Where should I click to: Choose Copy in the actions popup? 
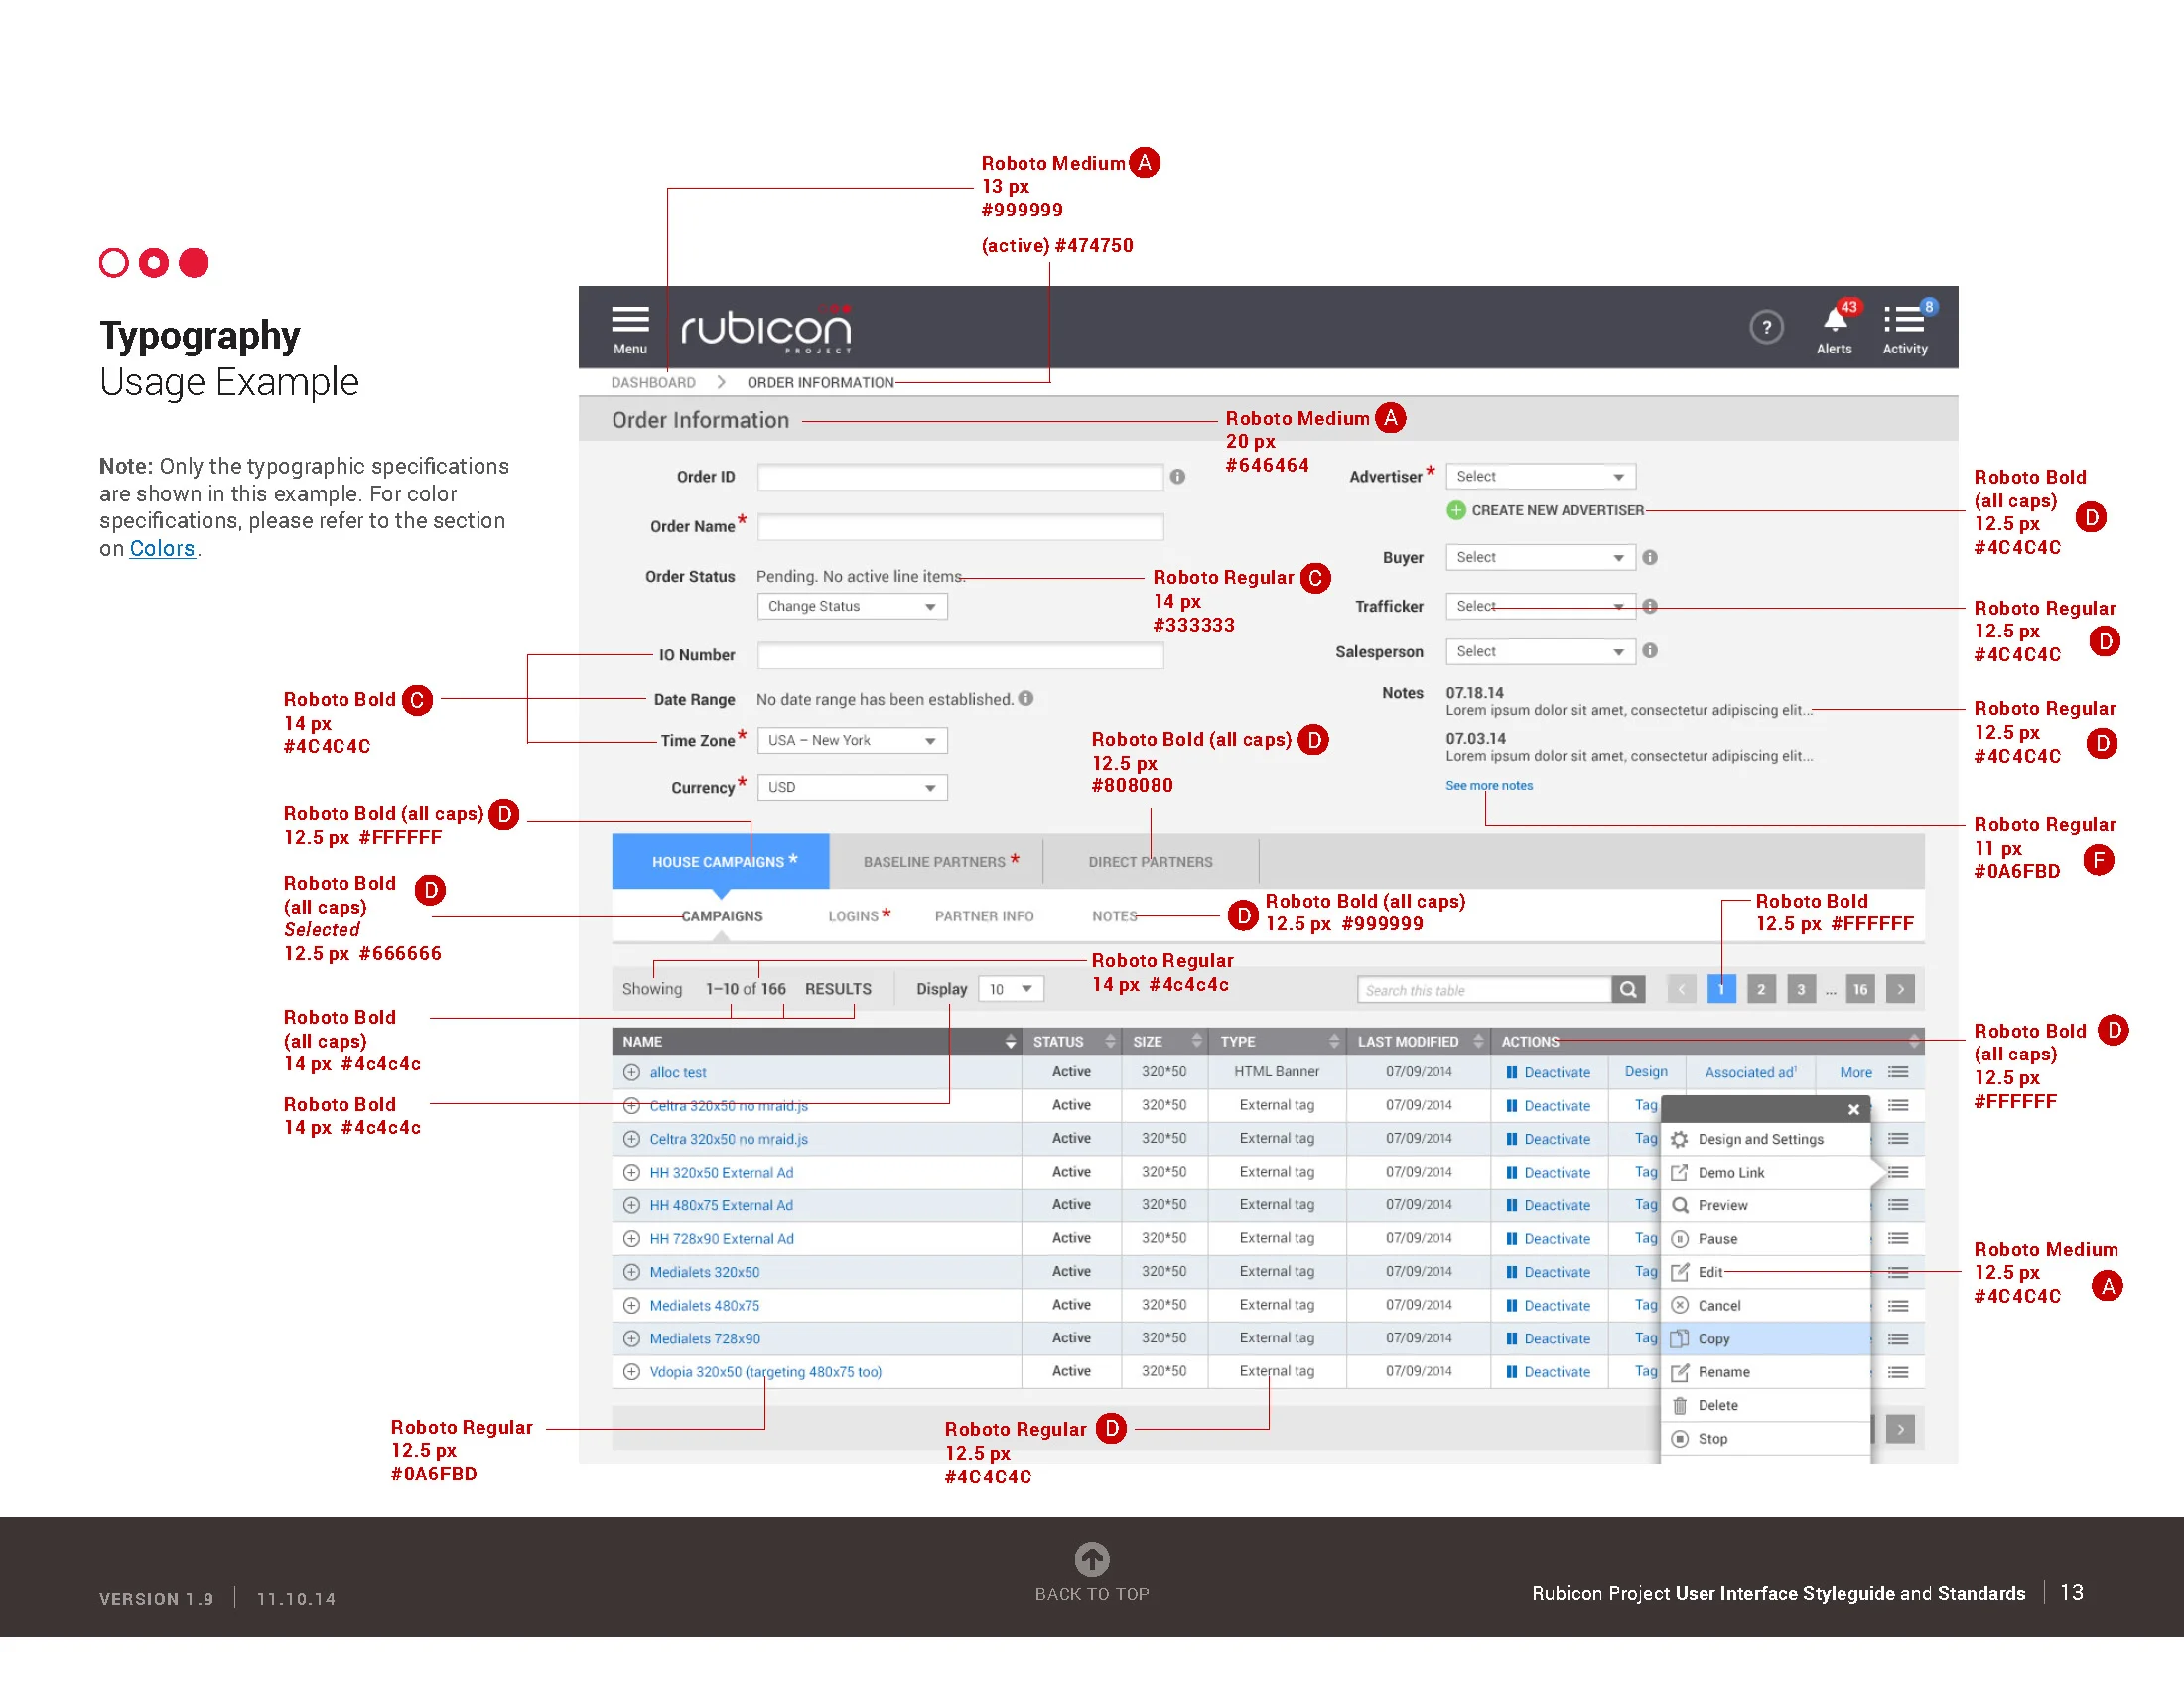(1766, 1339)
